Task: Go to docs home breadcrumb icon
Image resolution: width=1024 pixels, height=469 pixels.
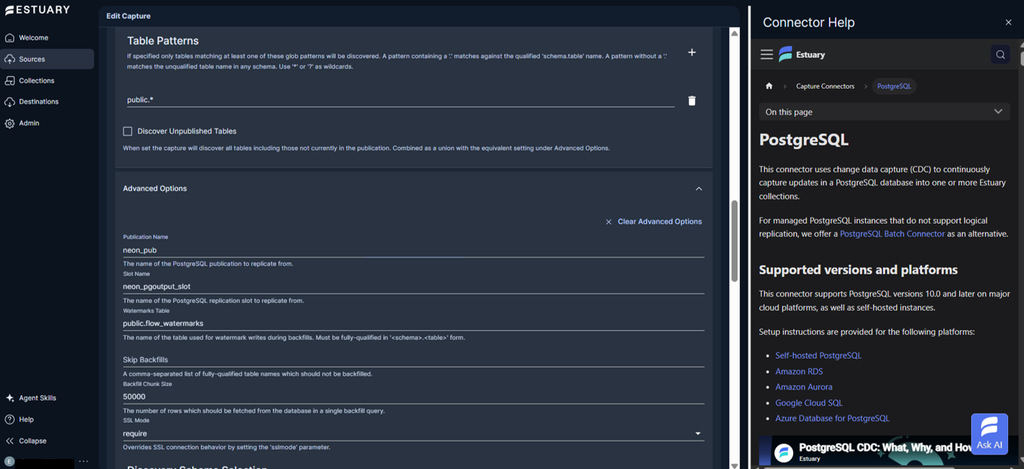Action: pyautogui.click(x=769, y=86)
